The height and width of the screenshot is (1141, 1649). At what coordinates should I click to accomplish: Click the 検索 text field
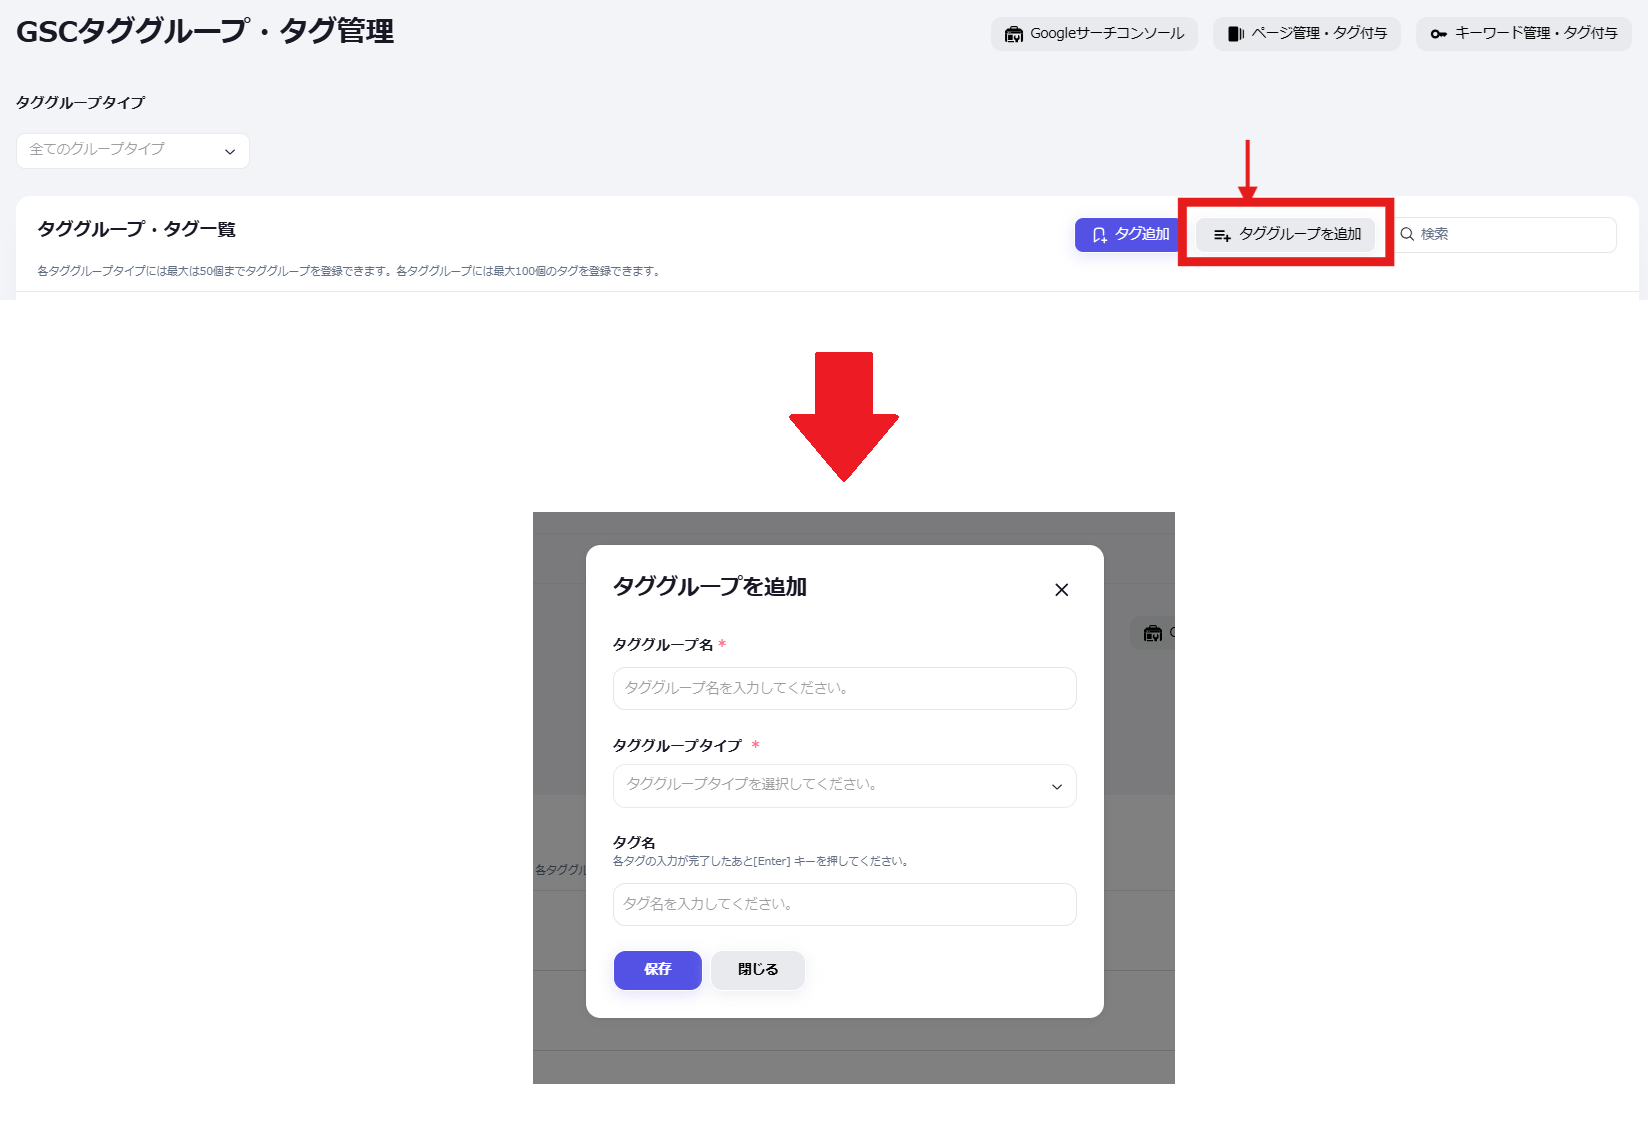1512,234
